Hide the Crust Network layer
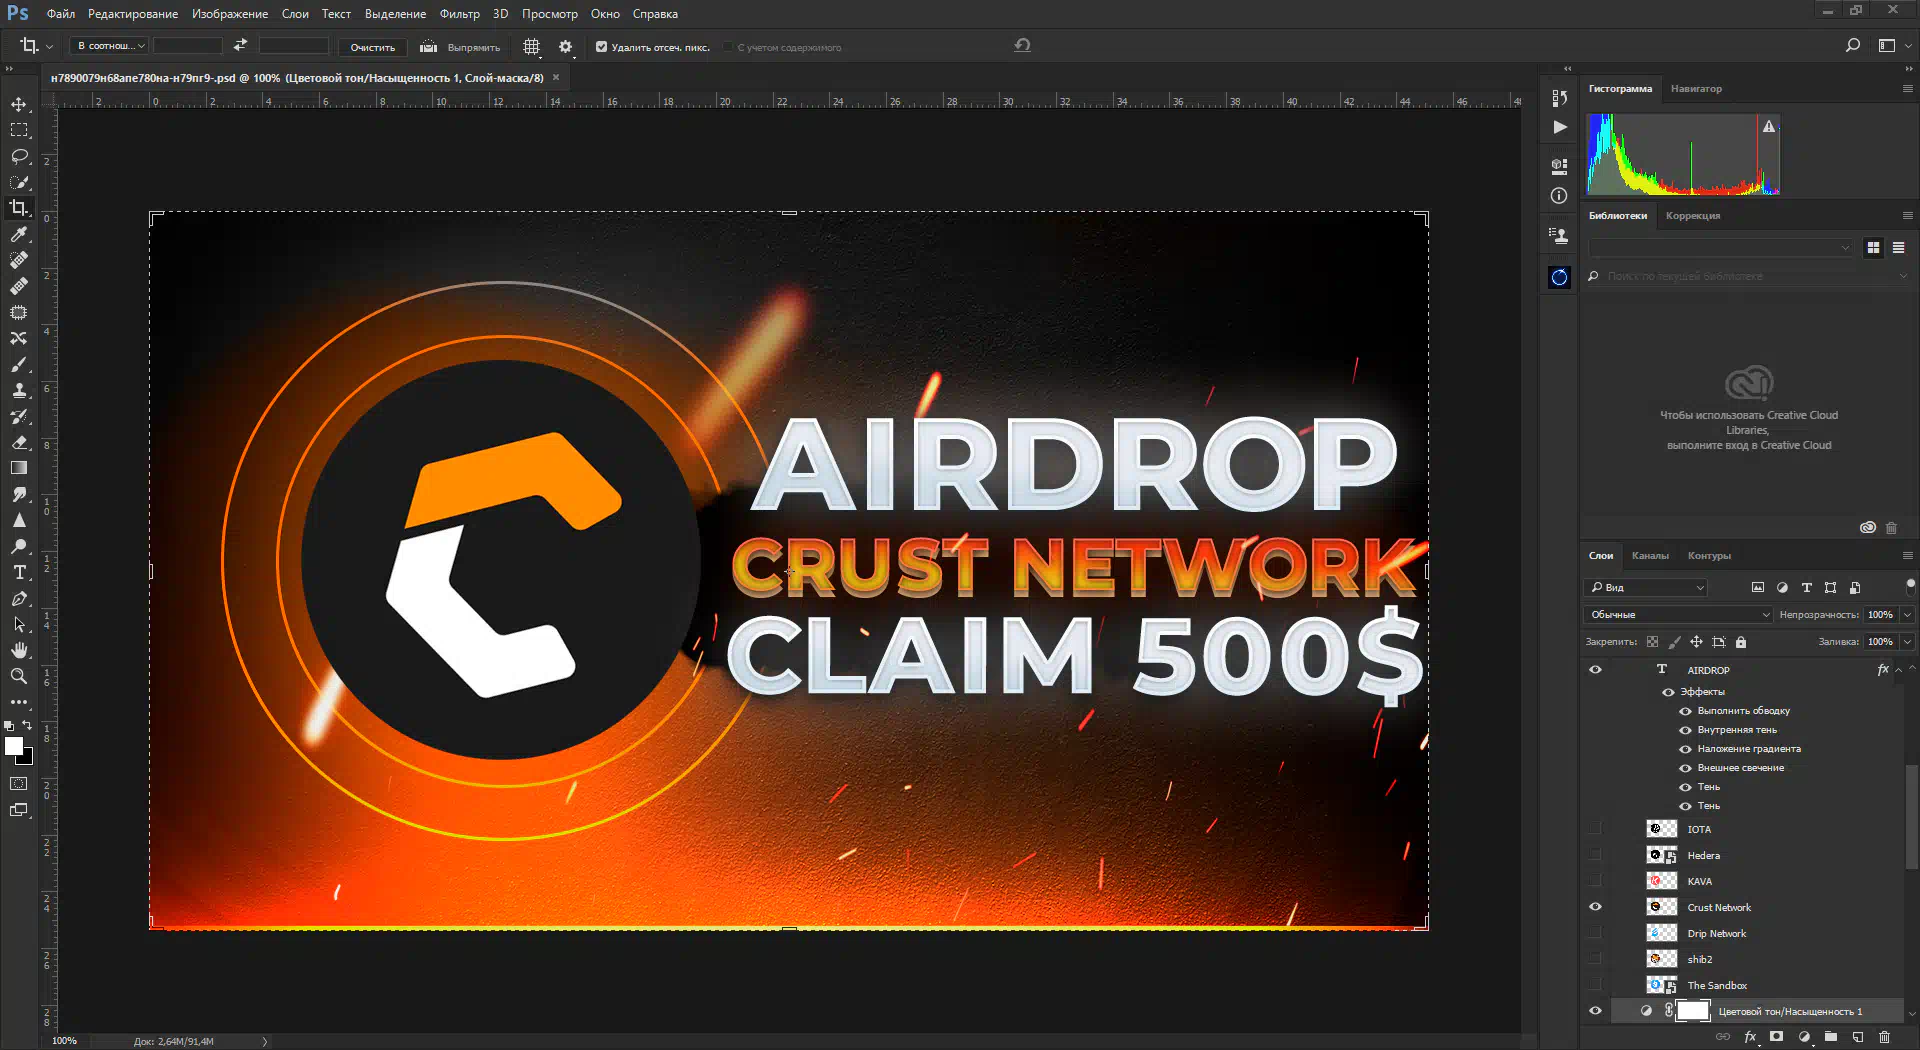The image size is (1920, 1050). point(1595,907)
